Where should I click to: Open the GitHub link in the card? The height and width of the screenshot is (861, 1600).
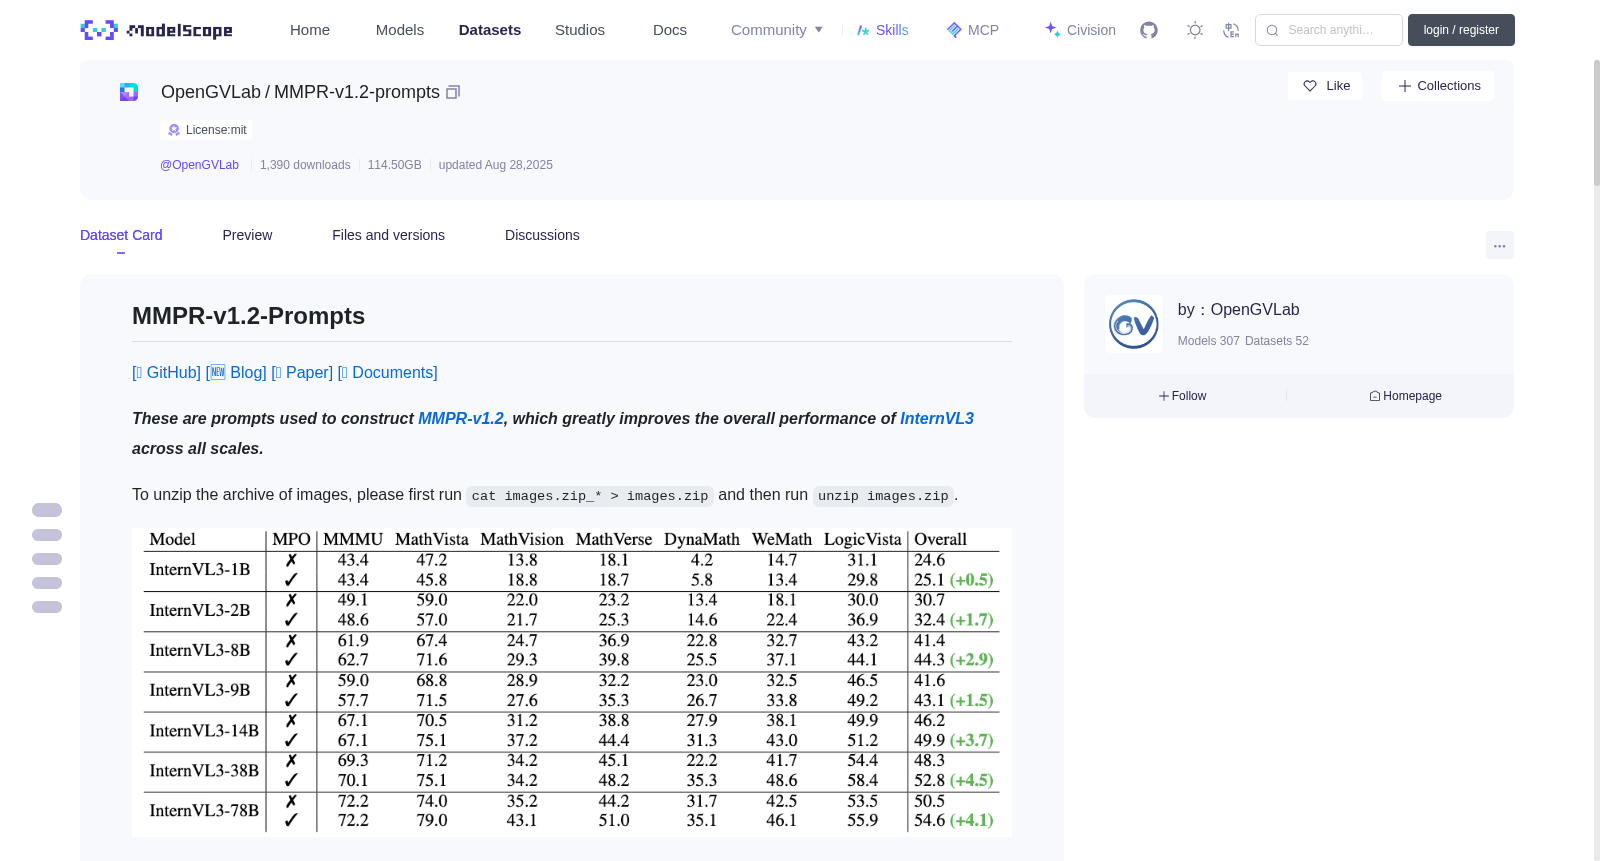coord(167,372)
